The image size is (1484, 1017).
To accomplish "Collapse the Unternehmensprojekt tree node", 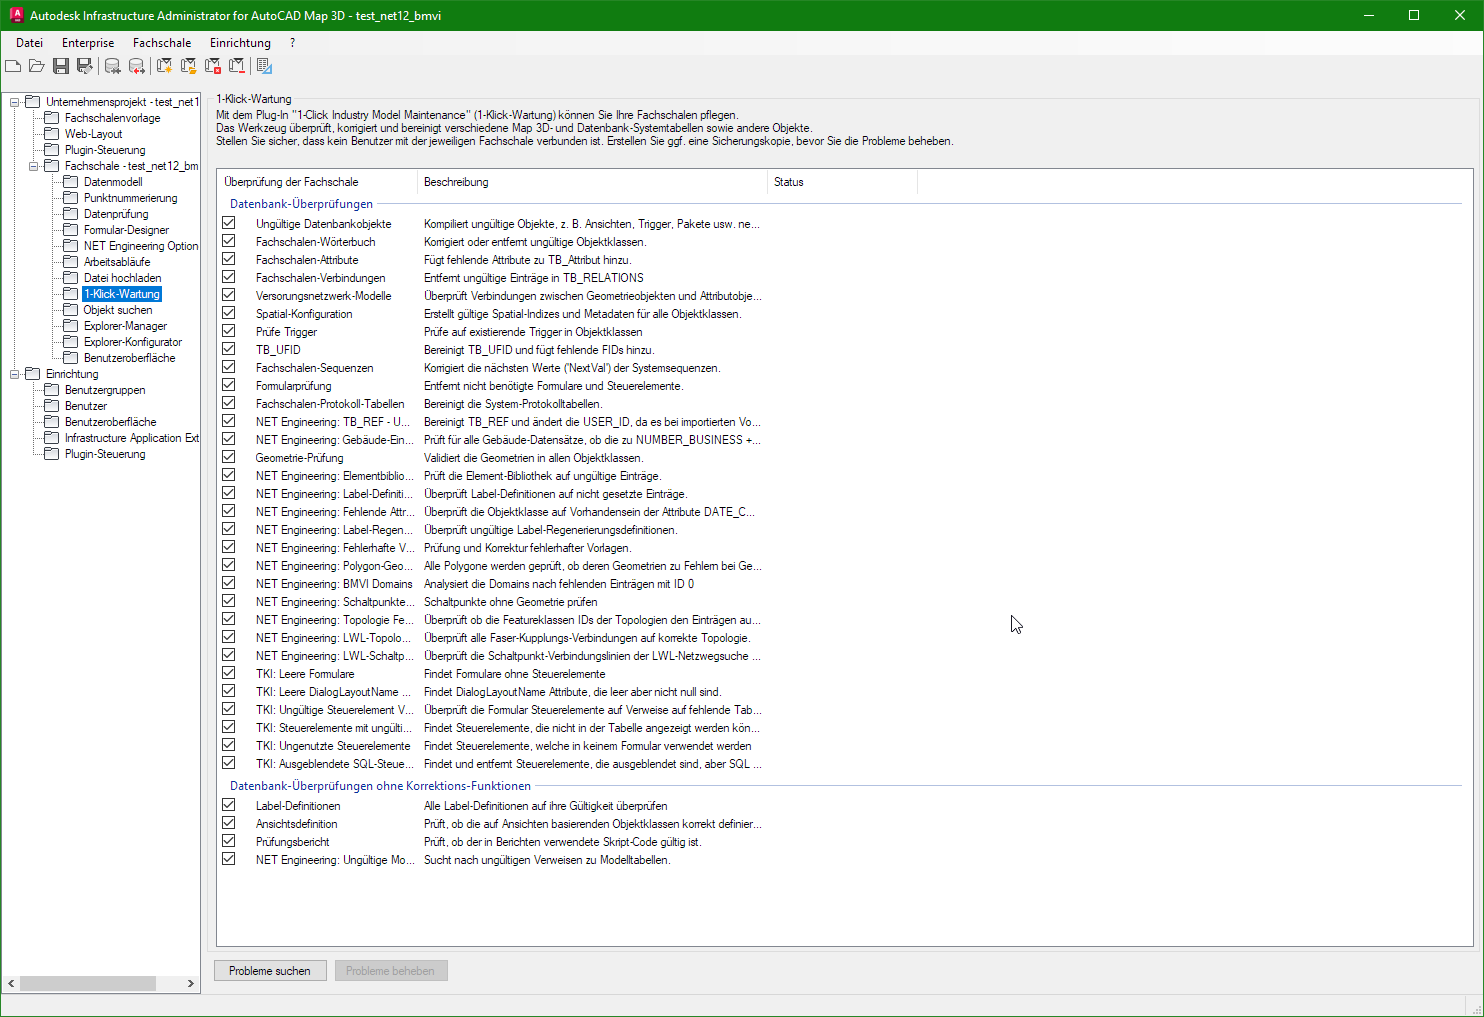I will click(x=15, y=102).
